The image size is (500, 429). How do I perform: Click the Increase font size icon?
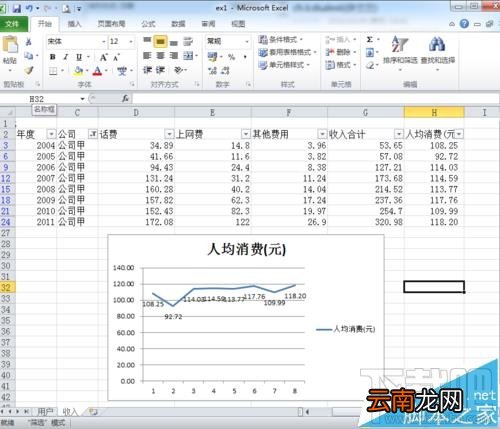pyautogui.click(x=103, y=57)
